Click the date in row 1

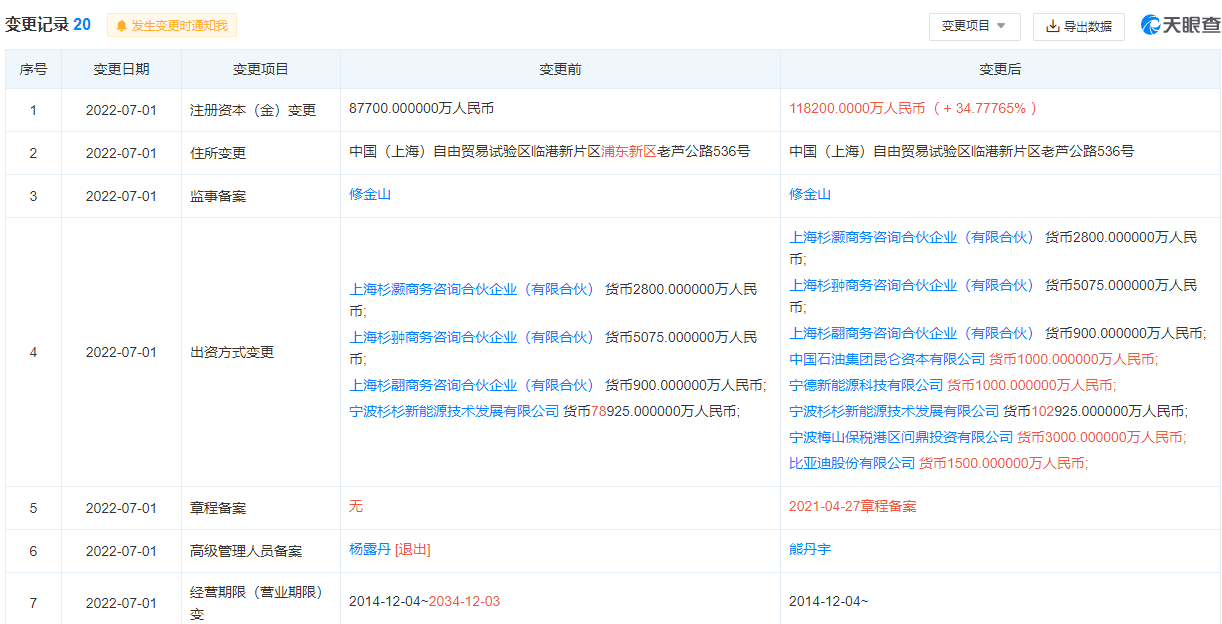point(121,110)
